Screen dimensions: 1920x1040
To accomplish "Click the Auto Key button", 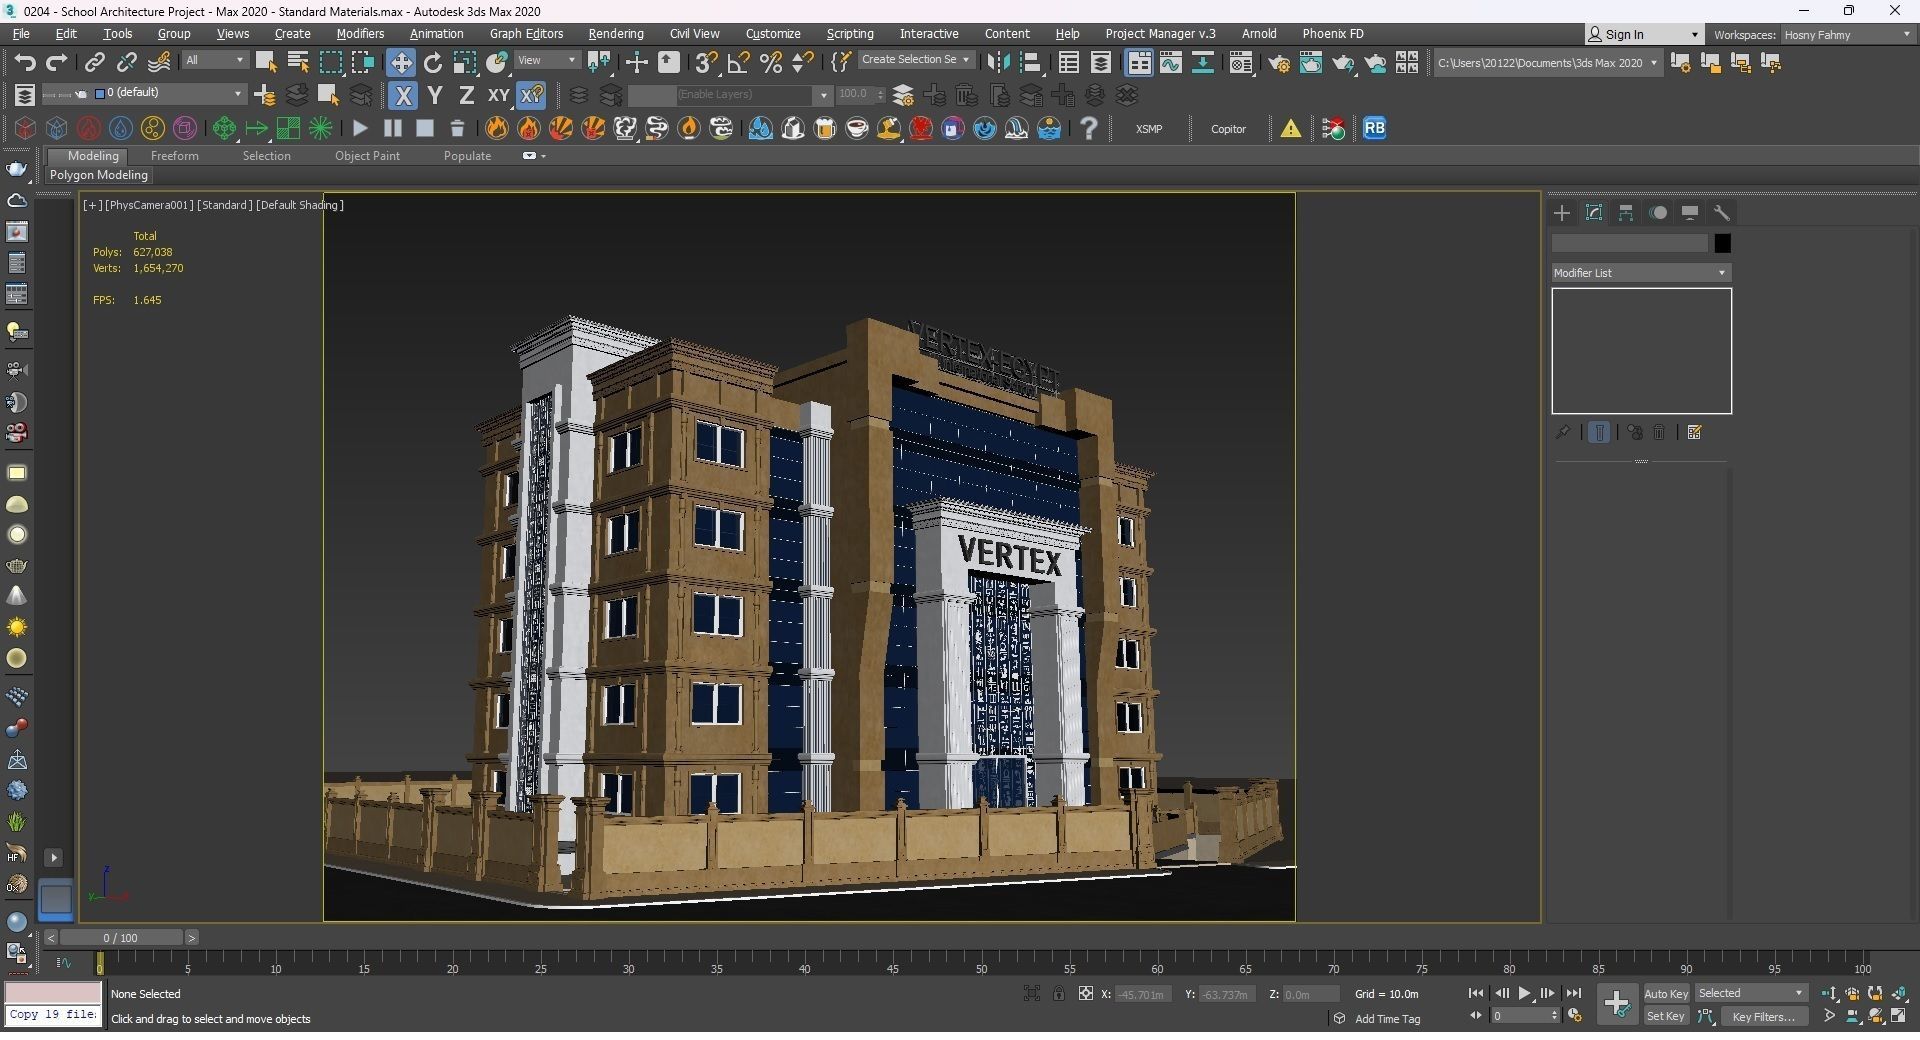I will tap(1666, 994).
